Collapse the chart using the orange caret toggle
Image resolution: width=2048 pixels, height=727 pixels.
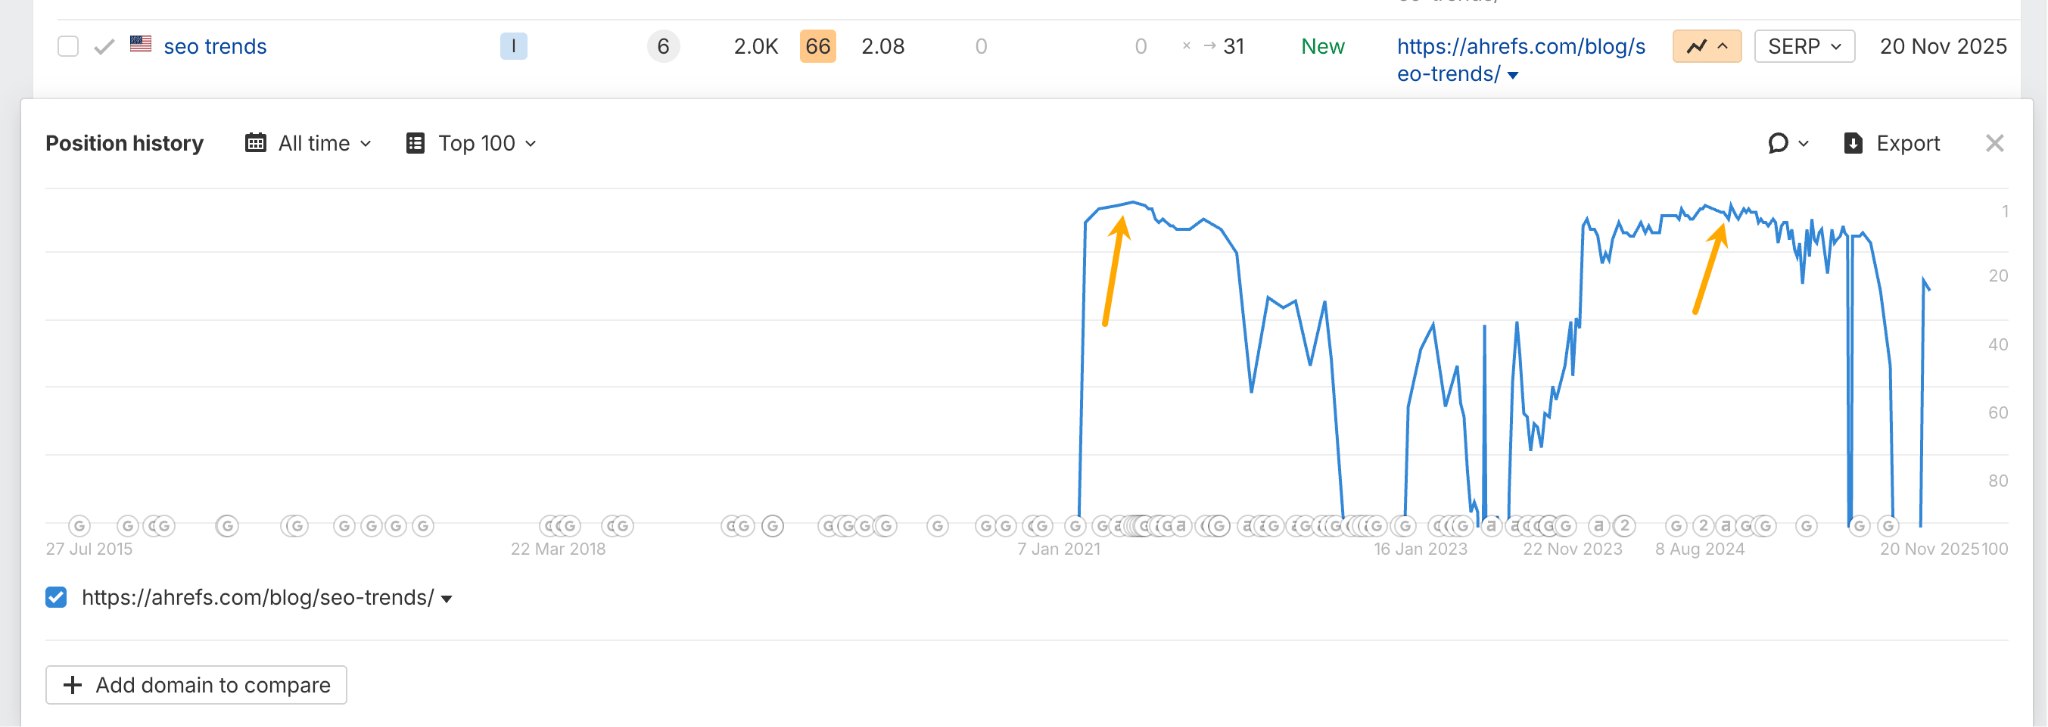pyautogui.click(x=1722, y=45)
